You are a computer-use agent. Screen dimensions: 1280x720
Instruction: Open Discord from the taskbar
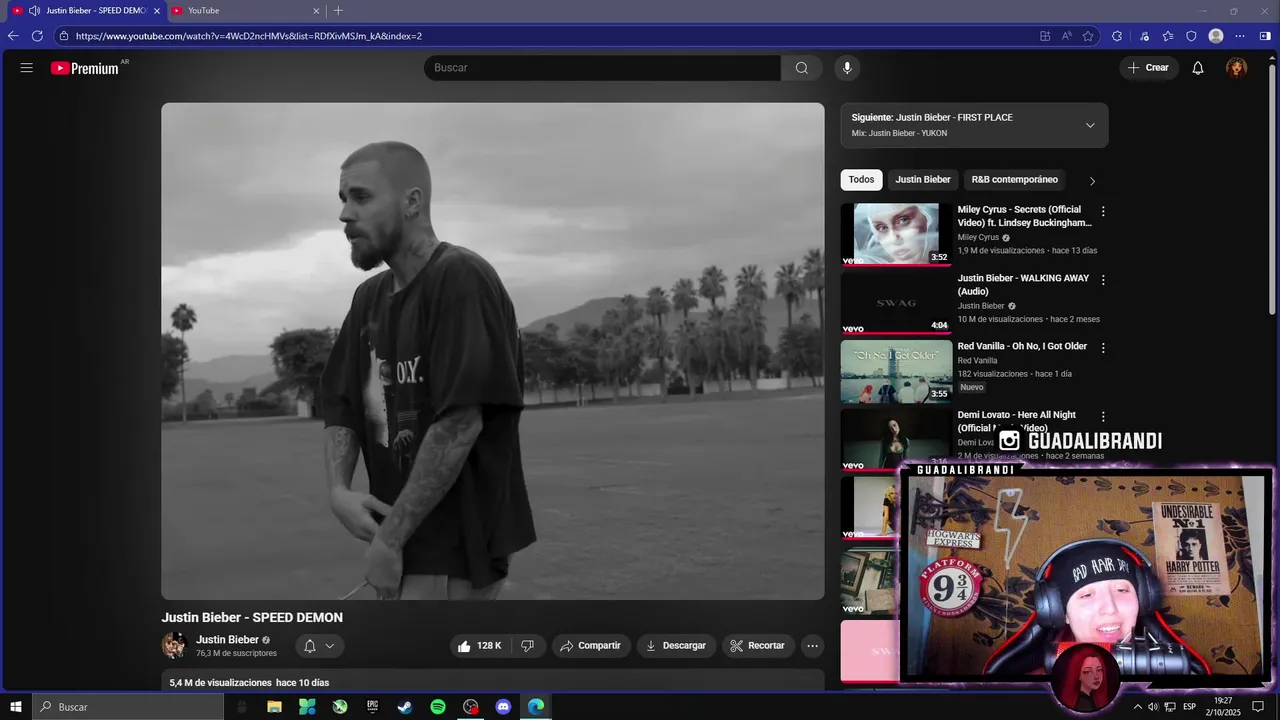[x=503, y=707]
